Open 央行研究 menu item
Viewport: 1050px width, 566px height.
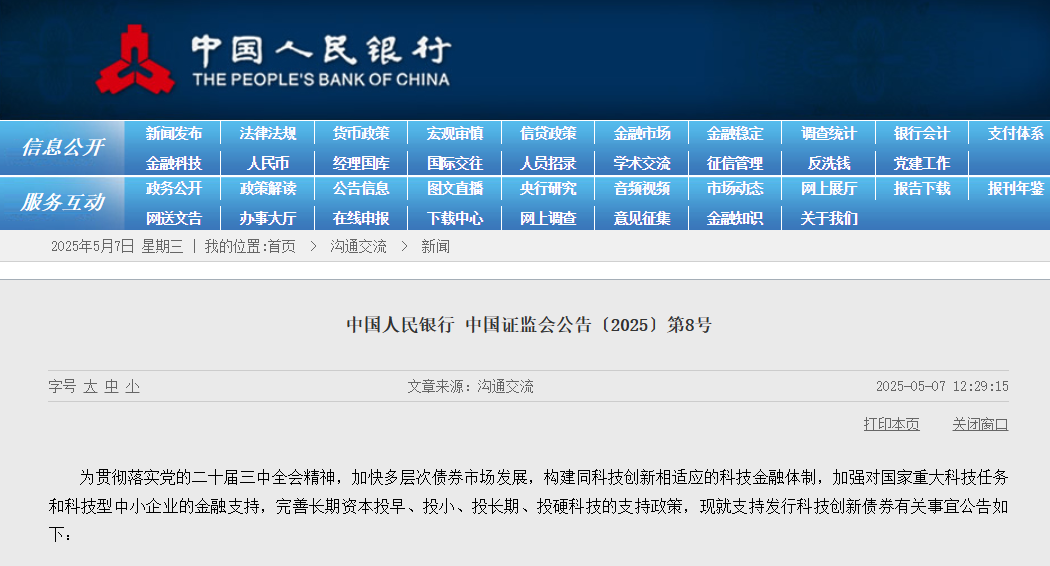point(548,189)
